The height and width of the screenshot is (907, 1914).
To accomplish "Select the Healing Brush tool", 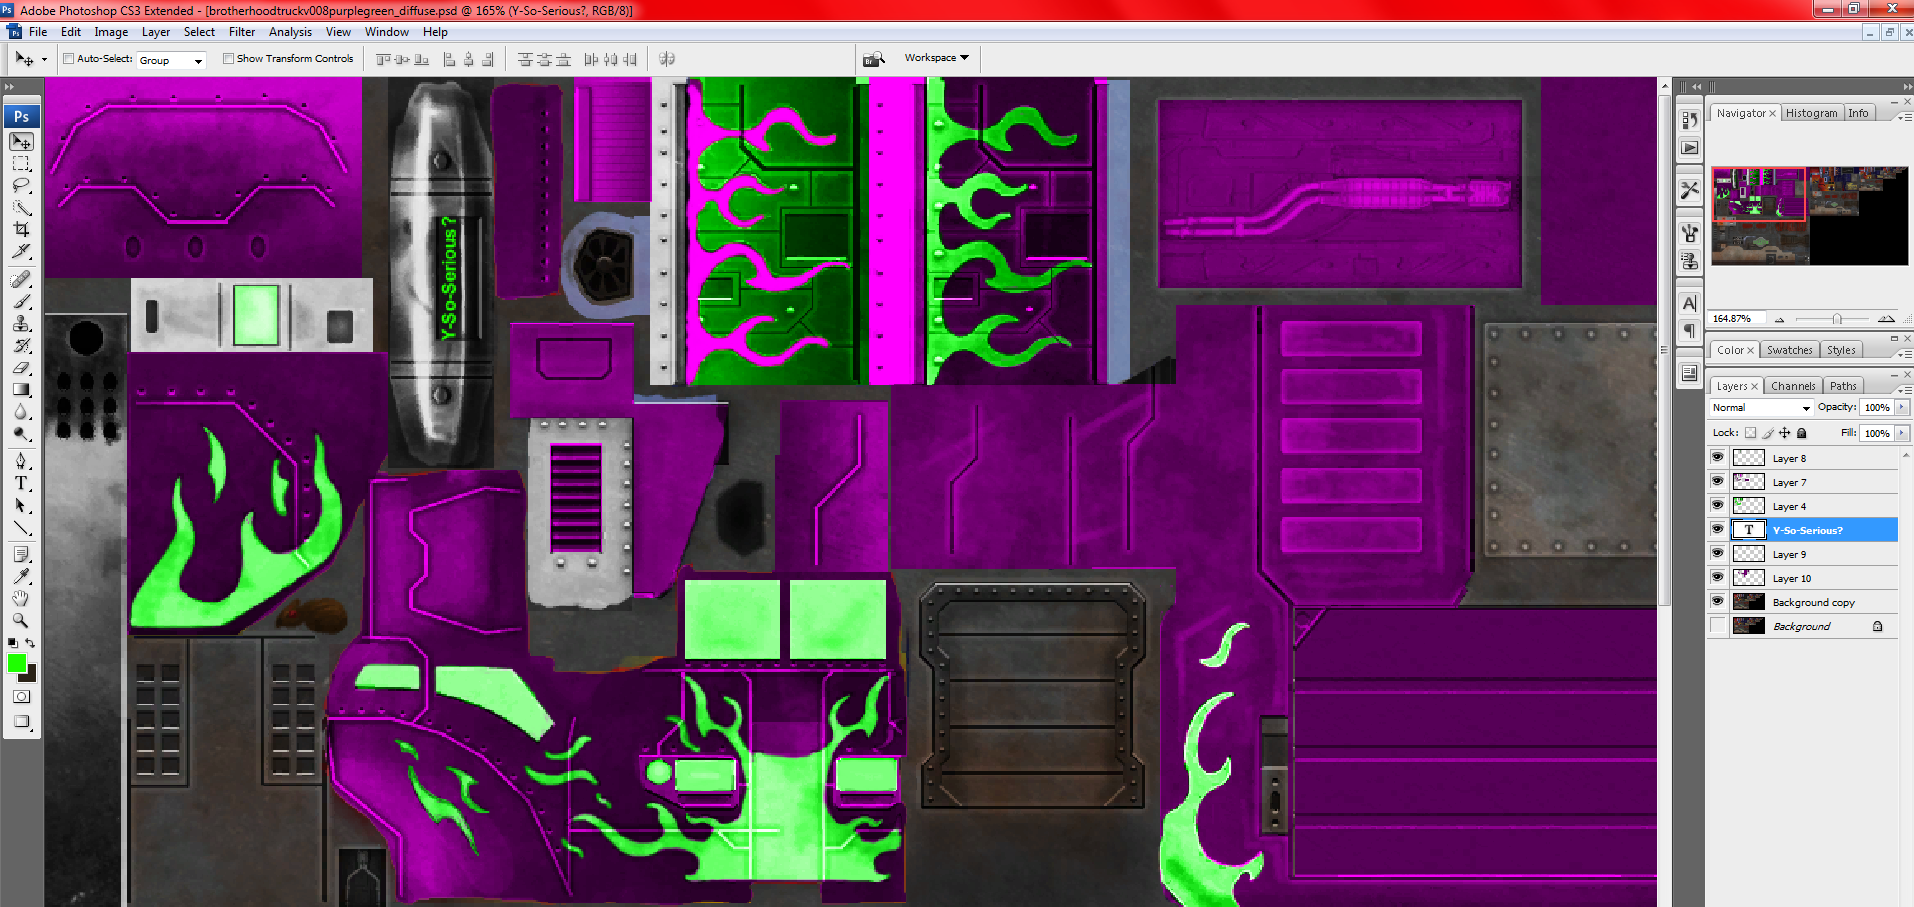I will pyautogui.click(x=21, y=279).
